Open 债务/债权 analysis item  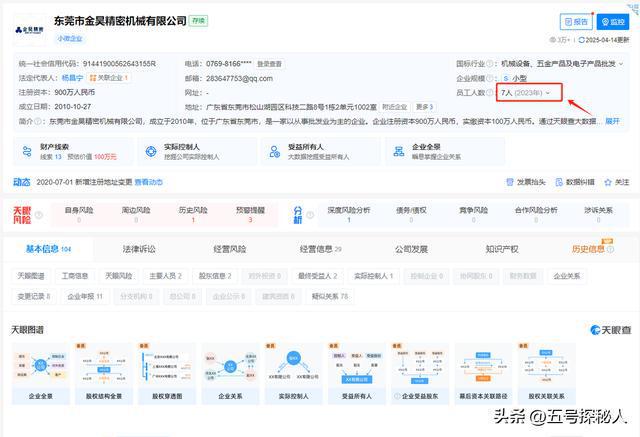coord(411,215)
